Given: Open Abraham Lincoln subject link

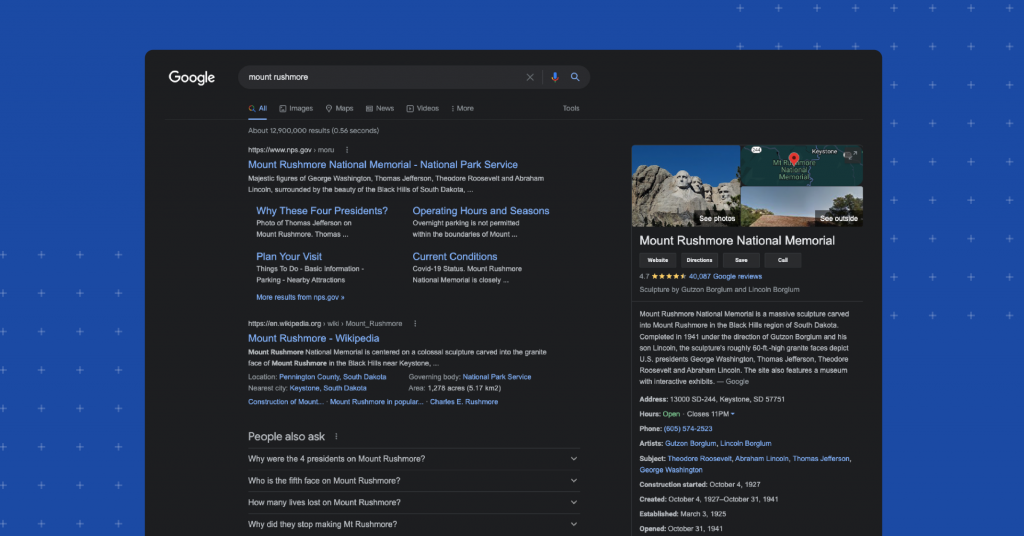Looking at the screenshot, I should (761, 458).
